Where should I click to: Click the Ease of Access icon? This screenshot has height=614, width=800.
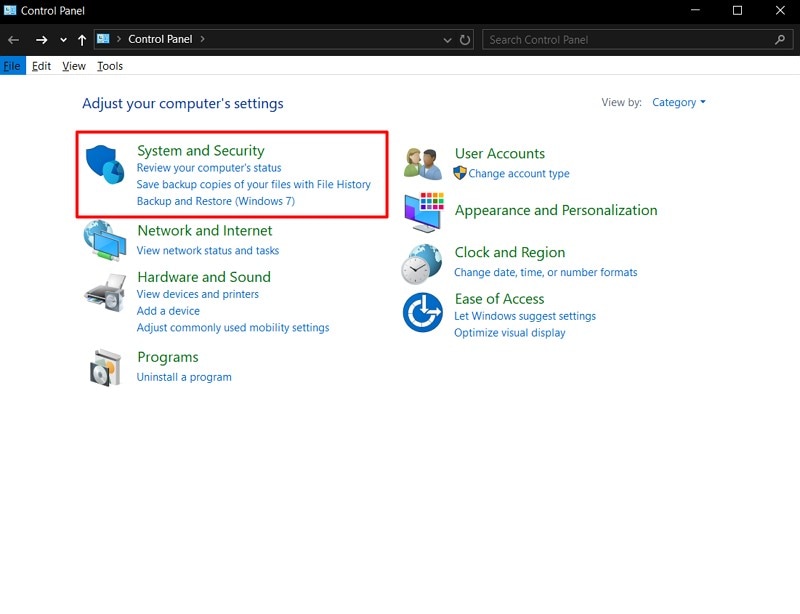pos(422,313)
